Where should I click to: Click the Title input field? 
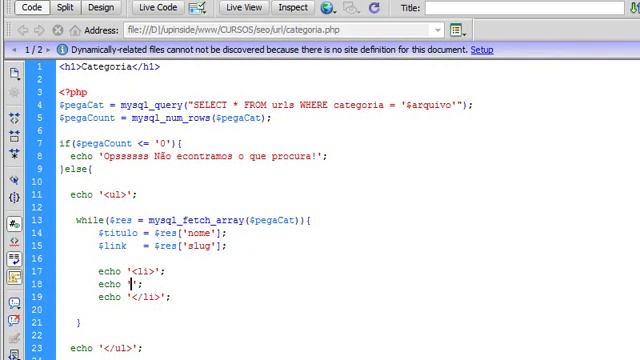pyautogui.click(x=524, y=8)
